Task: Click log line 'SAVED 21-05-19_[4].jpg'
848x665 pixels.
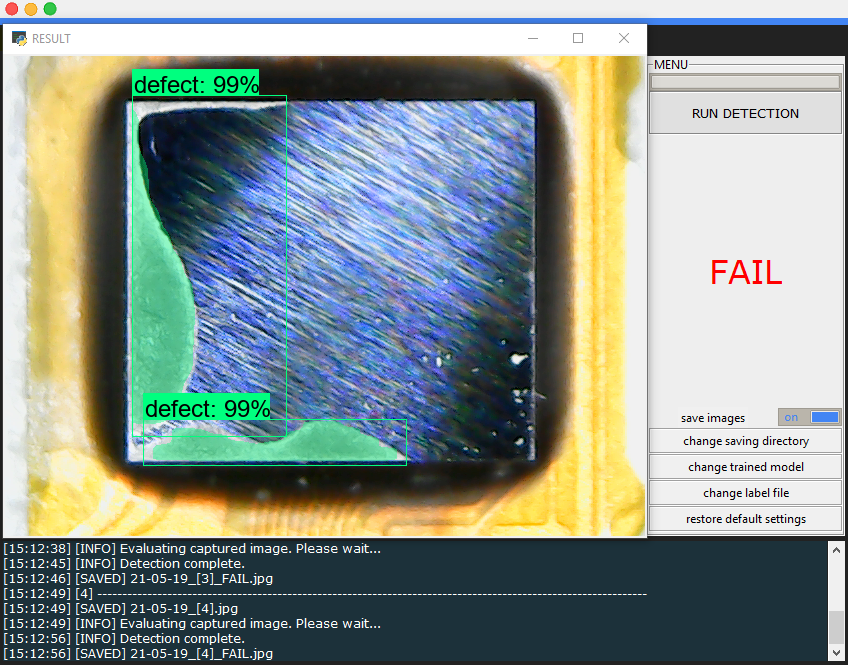Action: tap(121, 609)
